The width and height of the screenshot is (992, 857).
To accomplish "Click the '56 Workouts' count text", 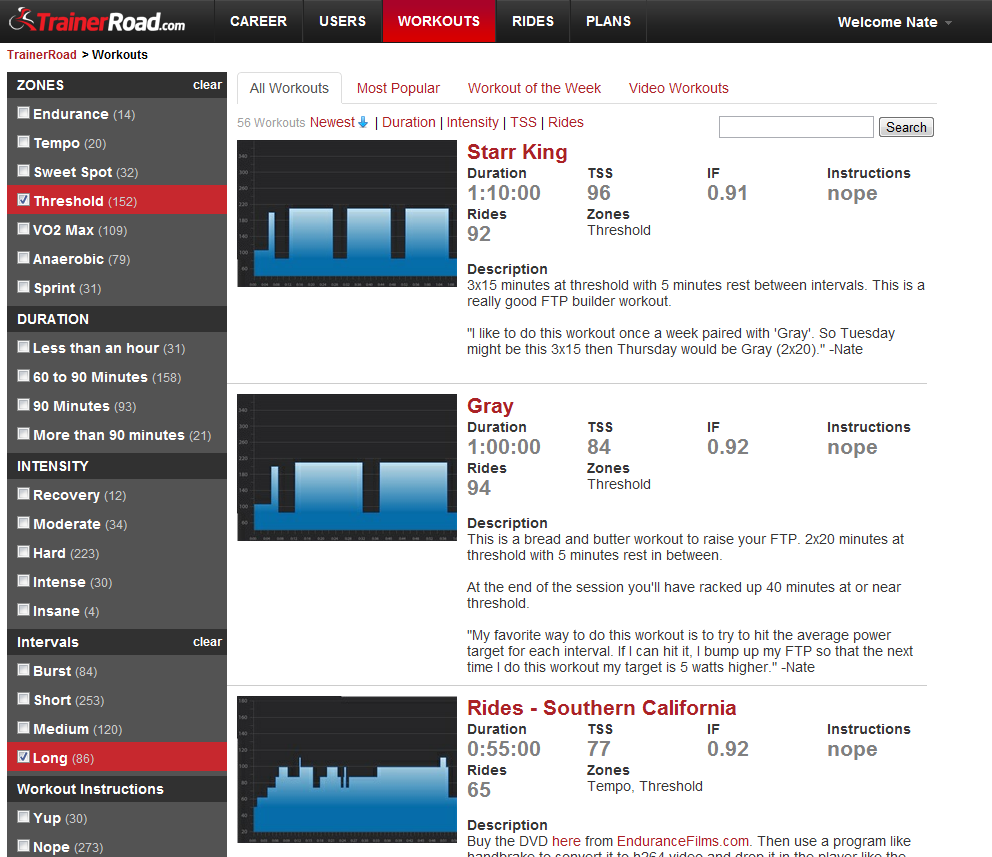I will coord(271,123).
